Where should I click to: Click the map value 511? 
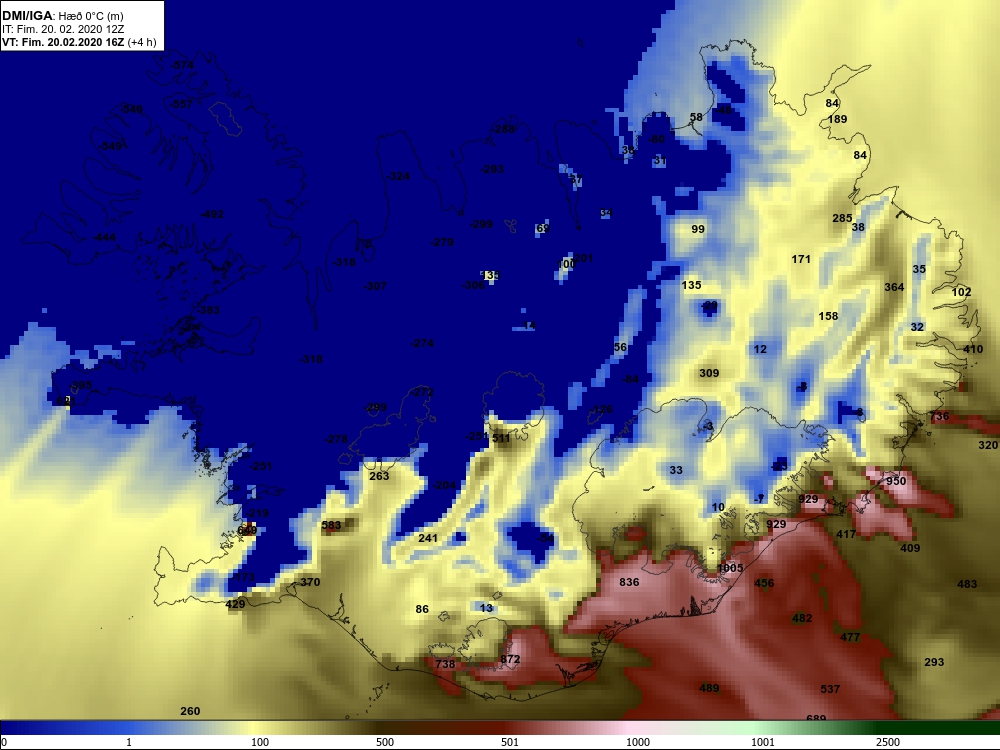click(x=501, y=438)
